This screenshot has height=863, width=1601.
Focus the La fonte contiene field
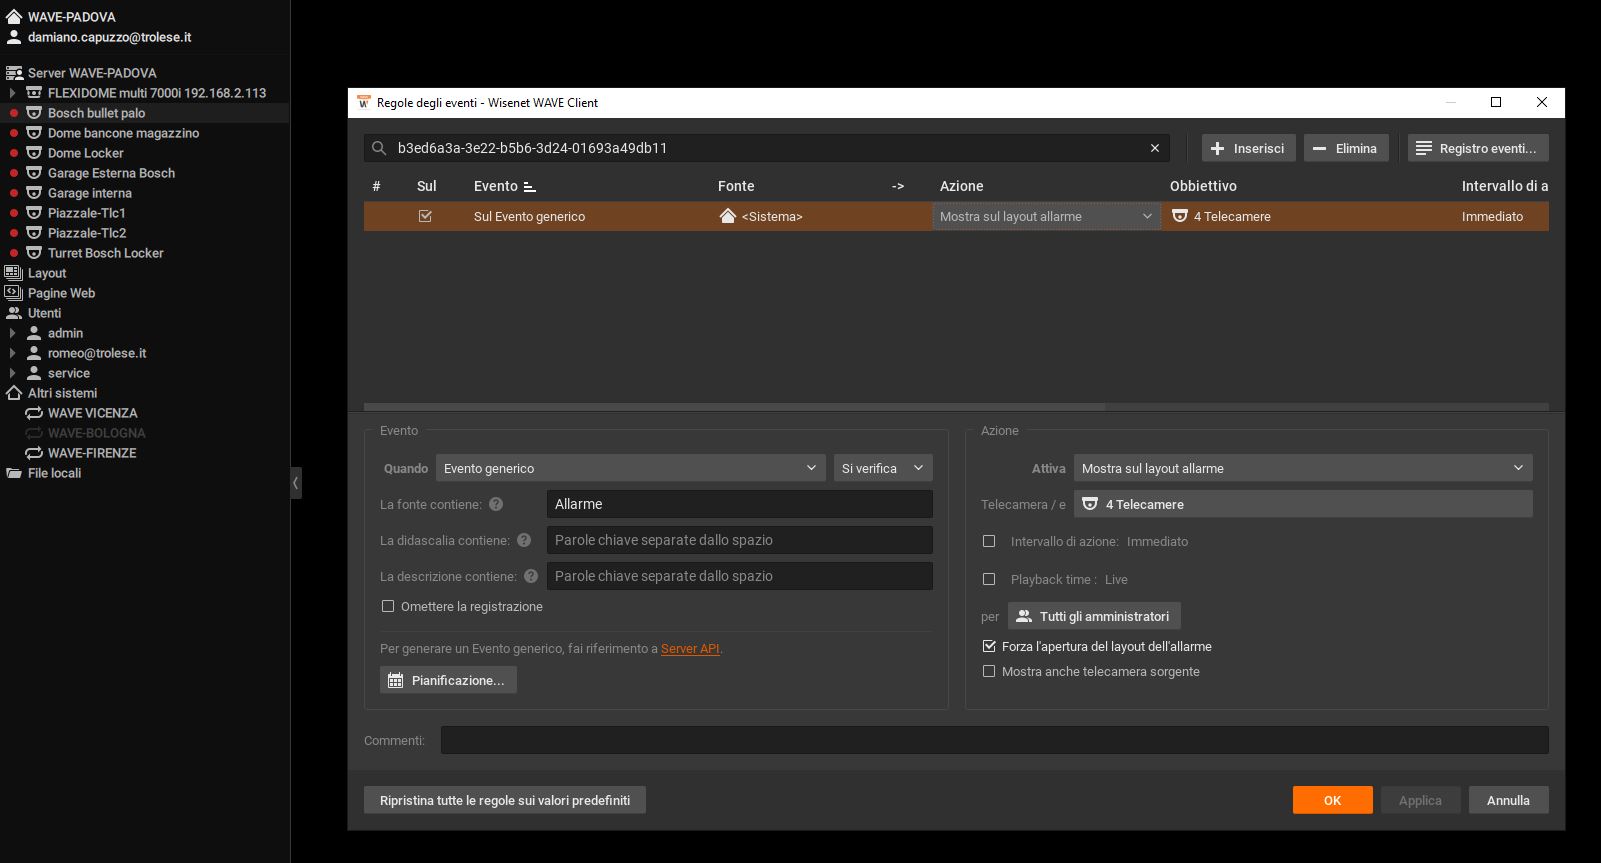coord(740,504)
